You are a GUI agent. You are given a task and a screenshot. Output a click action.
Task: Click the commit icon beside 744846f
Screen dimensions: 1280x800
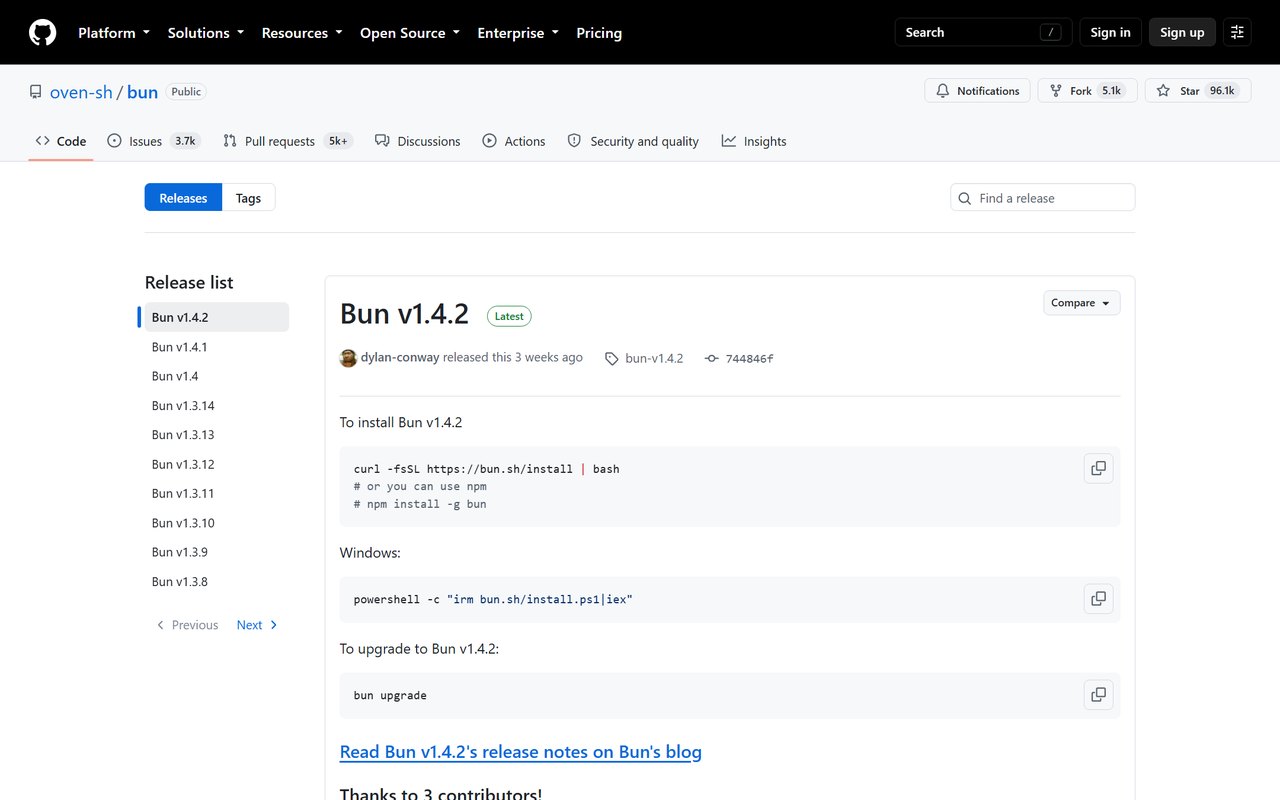712,358
